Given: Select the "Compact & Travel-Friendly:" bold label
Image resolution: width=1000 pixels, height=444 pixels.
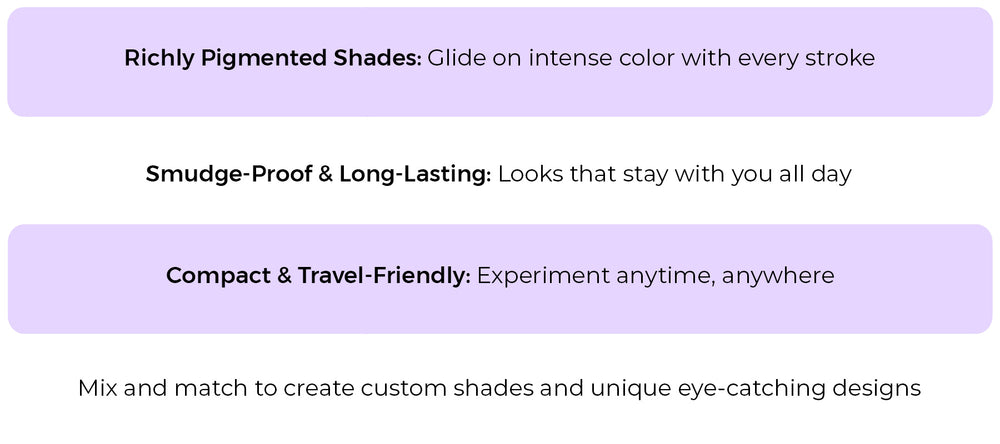Looking at the screenshot, I should pyautogui.click(x=318, y=275).
